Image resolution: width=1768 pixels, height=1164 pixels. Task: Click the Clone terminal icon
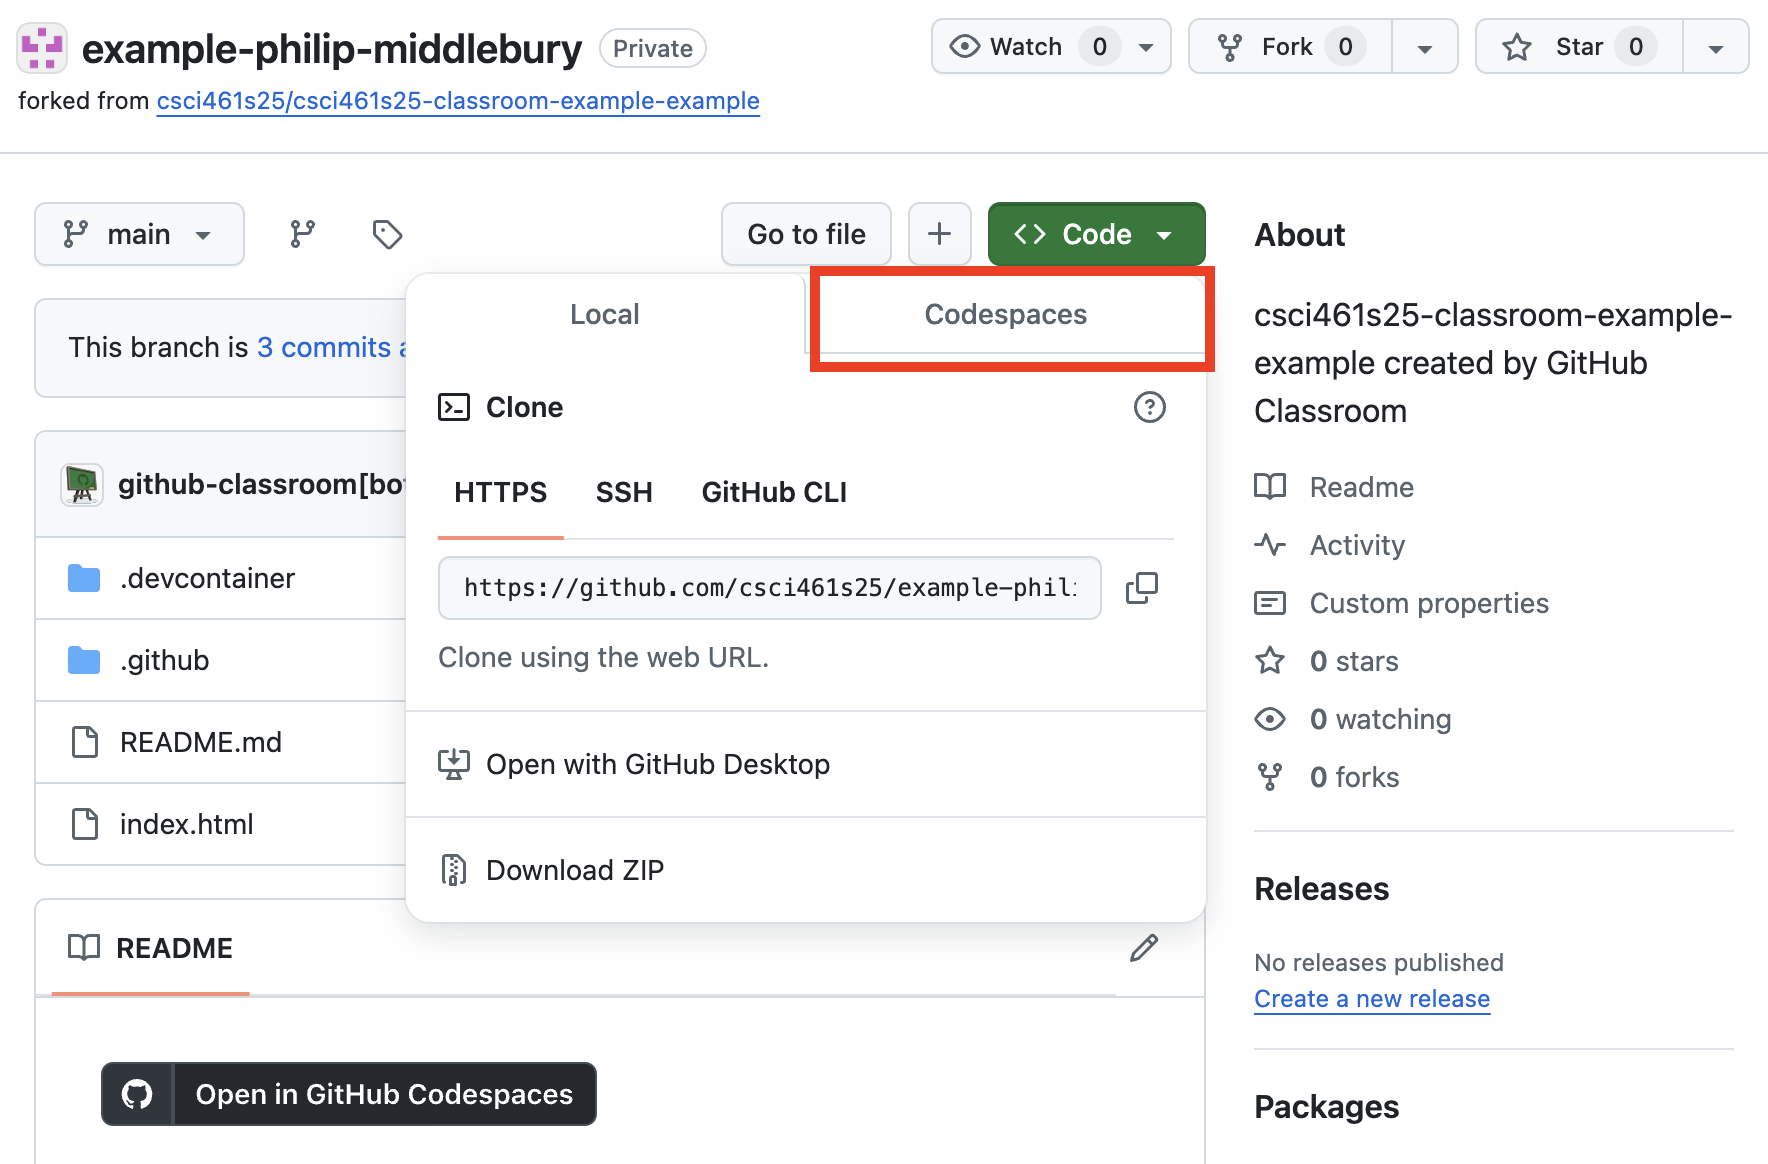(x=454, y=407)
